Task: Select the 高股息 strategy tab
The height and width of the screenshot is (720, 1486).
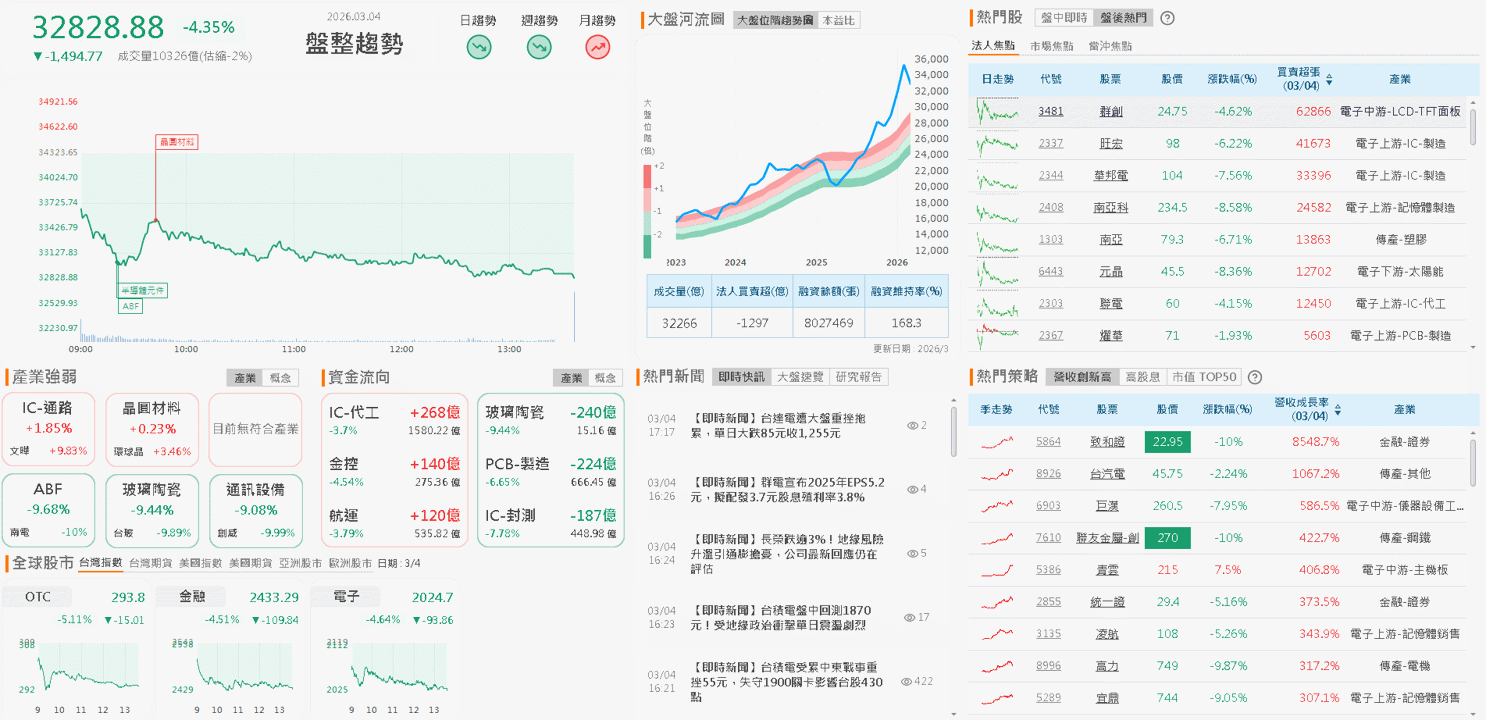Action: click(x=1143, y=377)
